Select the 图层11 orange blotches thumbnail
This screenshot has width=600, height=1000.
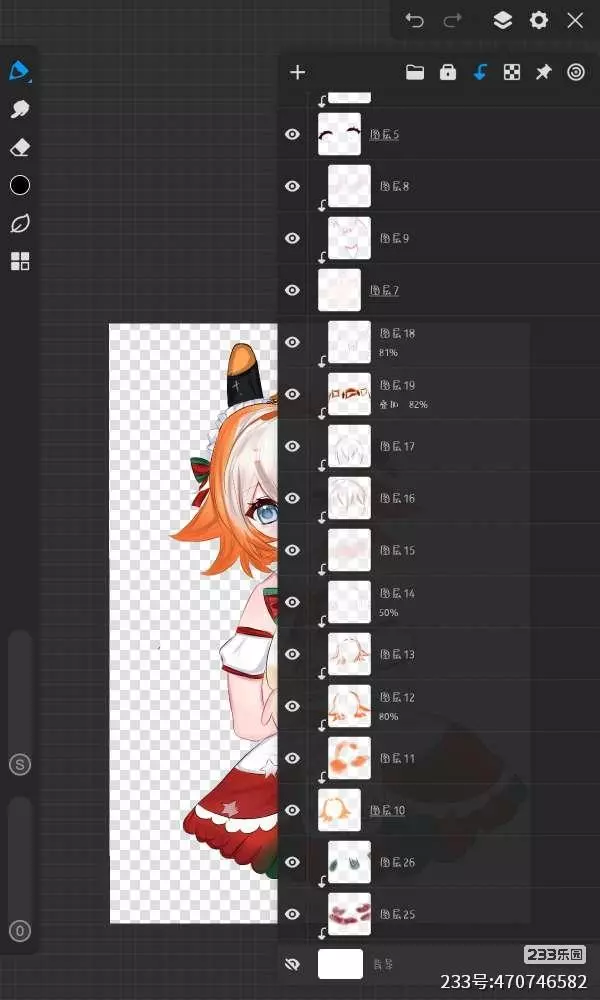349,758
